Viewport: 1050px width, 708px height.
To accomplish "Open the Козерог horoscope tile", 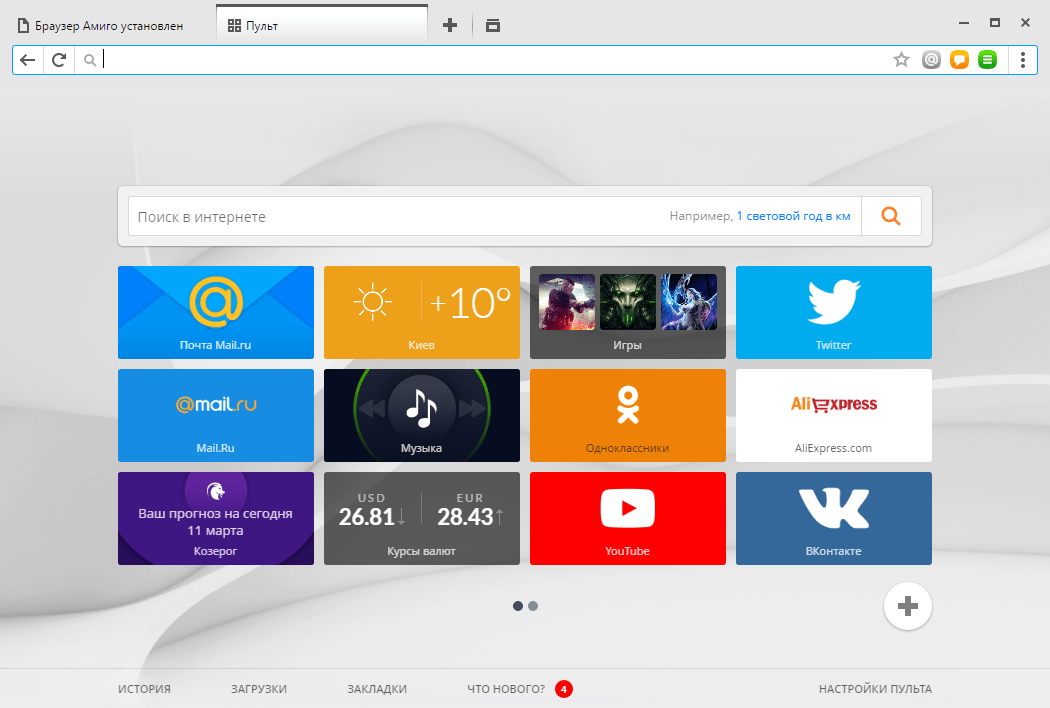I will point(216,518).
